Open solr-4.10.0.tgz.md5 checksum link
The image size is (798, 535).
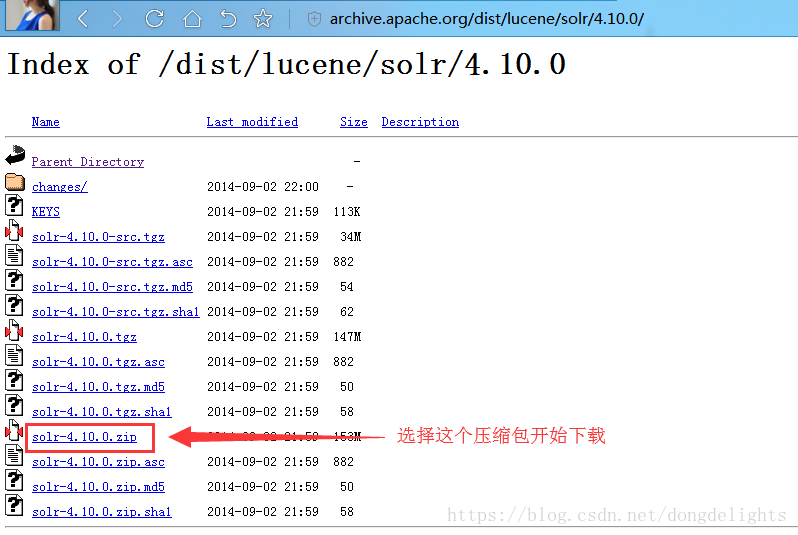pyautogui.click(x=98, y=386)
